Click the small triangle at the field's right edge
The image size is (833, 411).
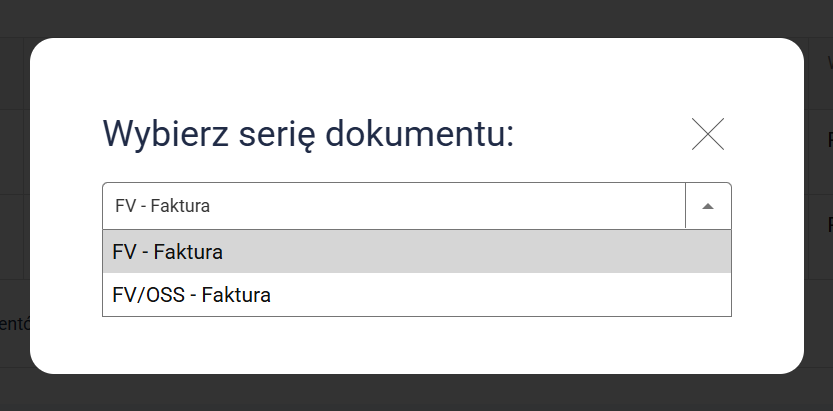(x=708, y=206)
